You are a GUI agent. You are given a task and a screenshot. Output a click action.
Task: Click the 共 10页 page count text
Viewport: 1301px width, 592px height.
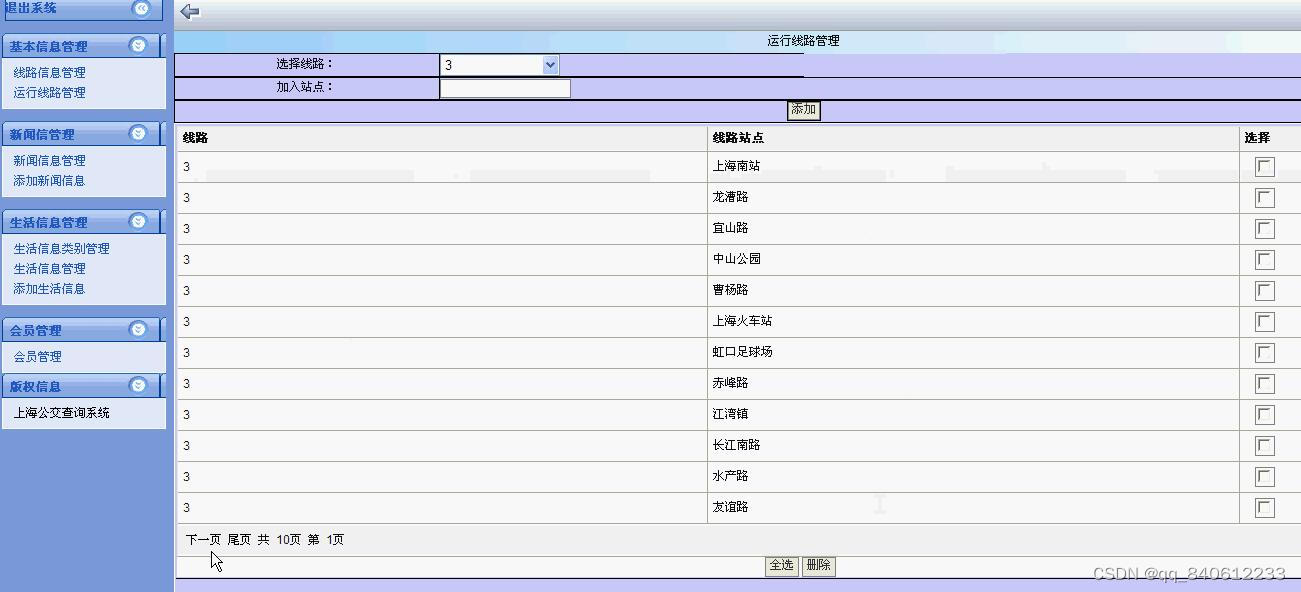[x=279, y=540]
